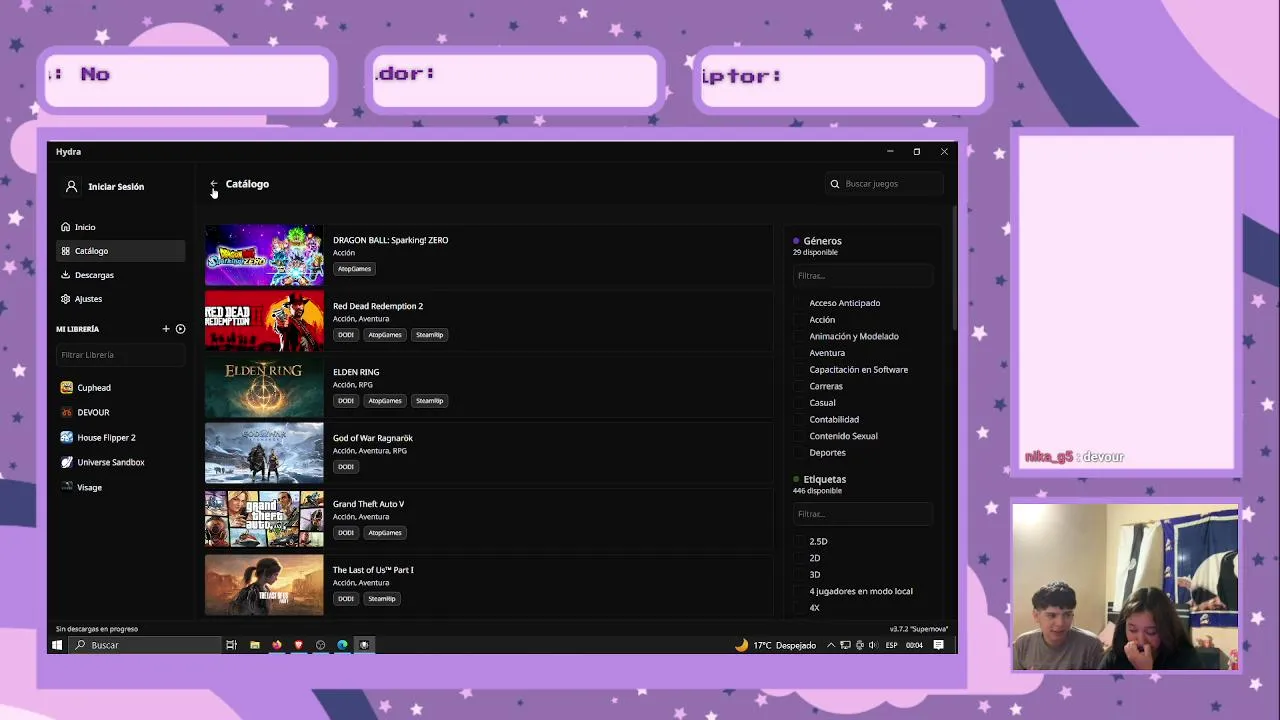Click the DODI tag on God of War Ragnarök
This screenshot has width=1280, height=720.
[345, 467]
